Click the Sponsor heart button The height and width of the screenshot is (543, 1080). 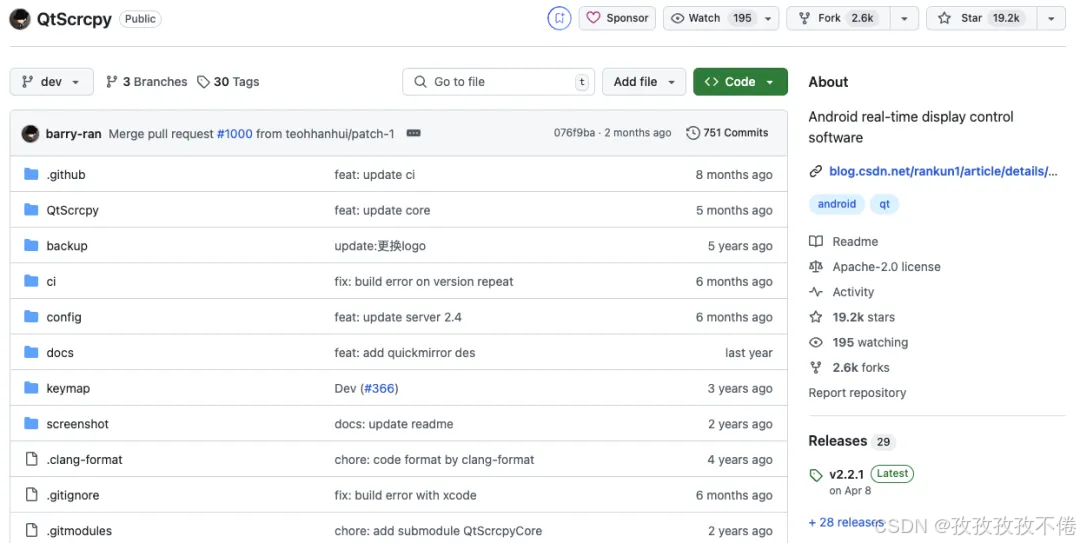click(617, 19)
